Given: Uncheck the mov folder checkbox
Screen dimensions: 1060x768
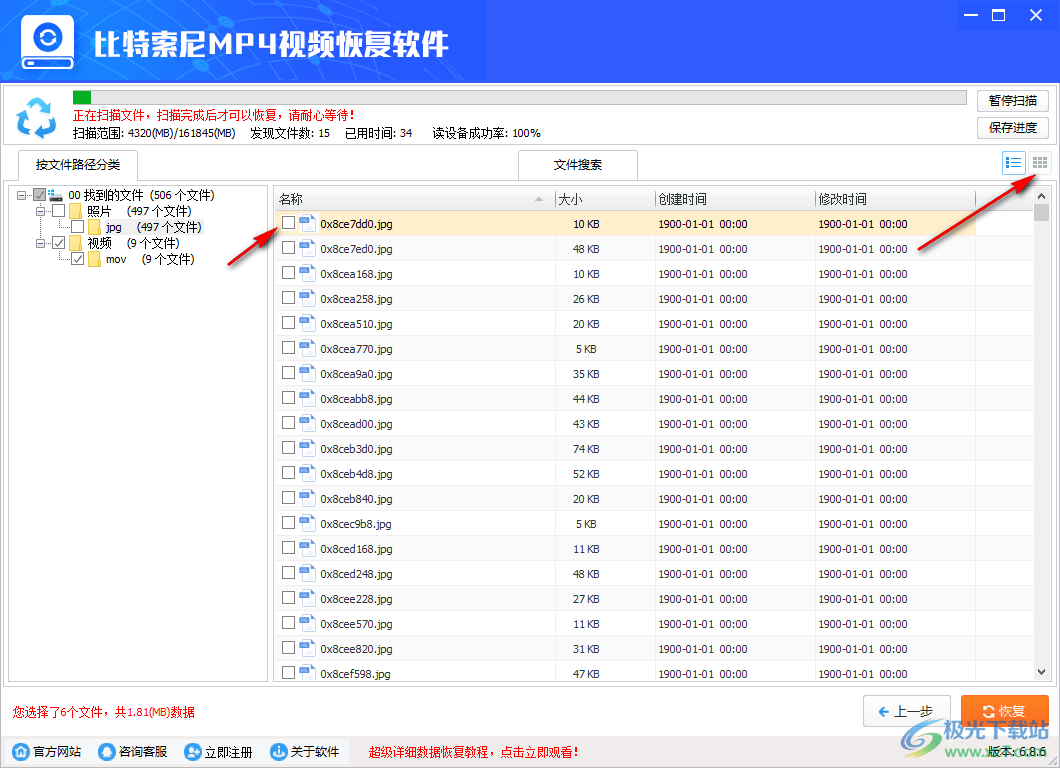Looking at the screenshot, I should coord(78,259).
